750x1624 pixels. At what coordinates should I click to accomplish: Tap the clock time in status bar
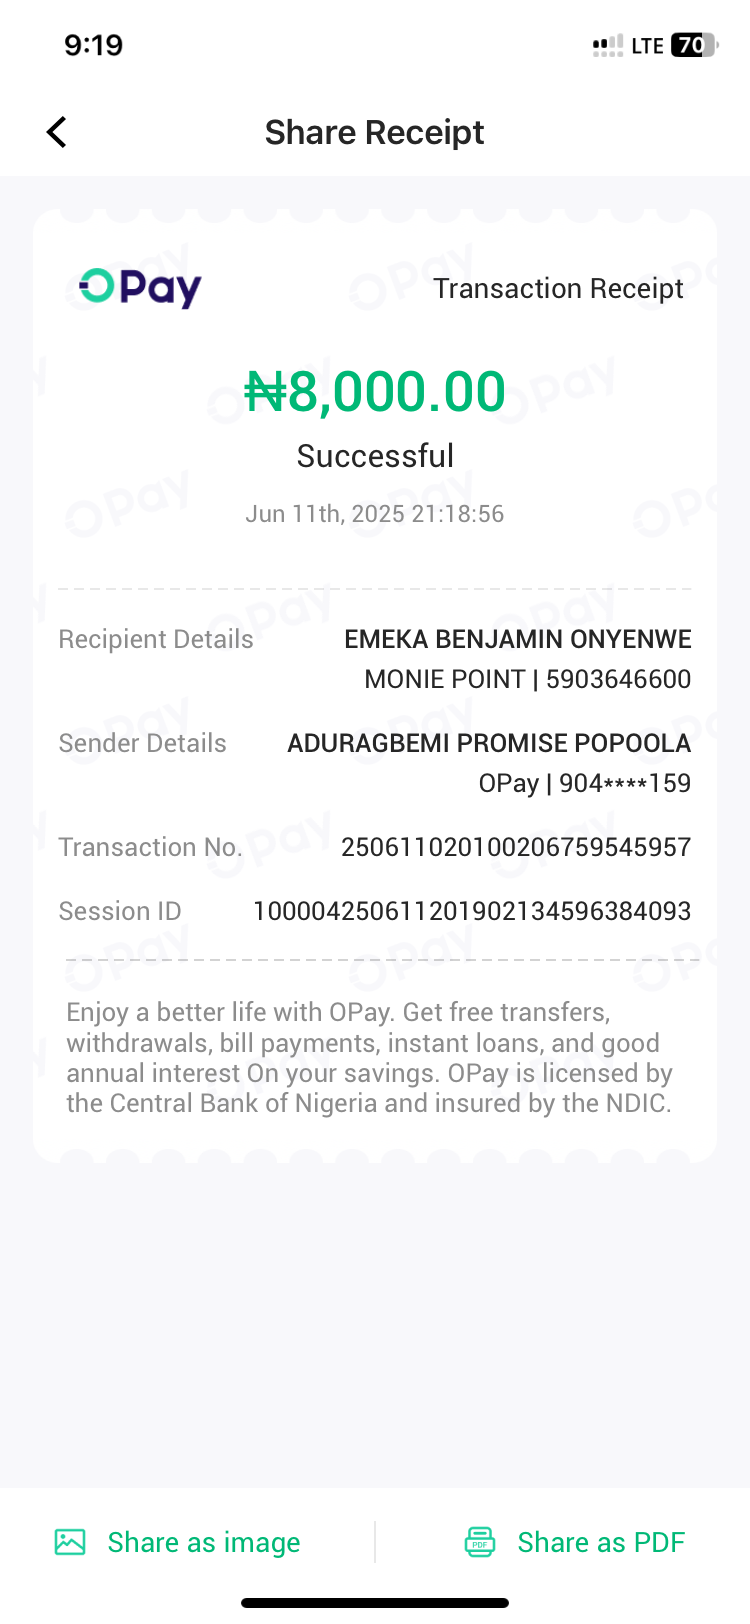(93, 45)
